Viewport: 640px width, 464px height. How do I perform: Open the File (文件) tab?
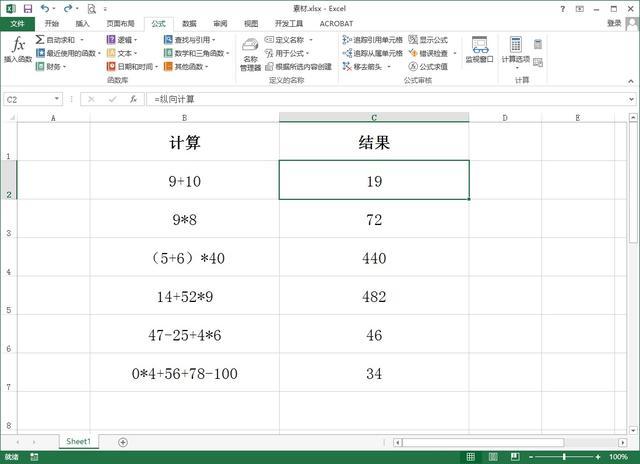(x=18, y=24)
